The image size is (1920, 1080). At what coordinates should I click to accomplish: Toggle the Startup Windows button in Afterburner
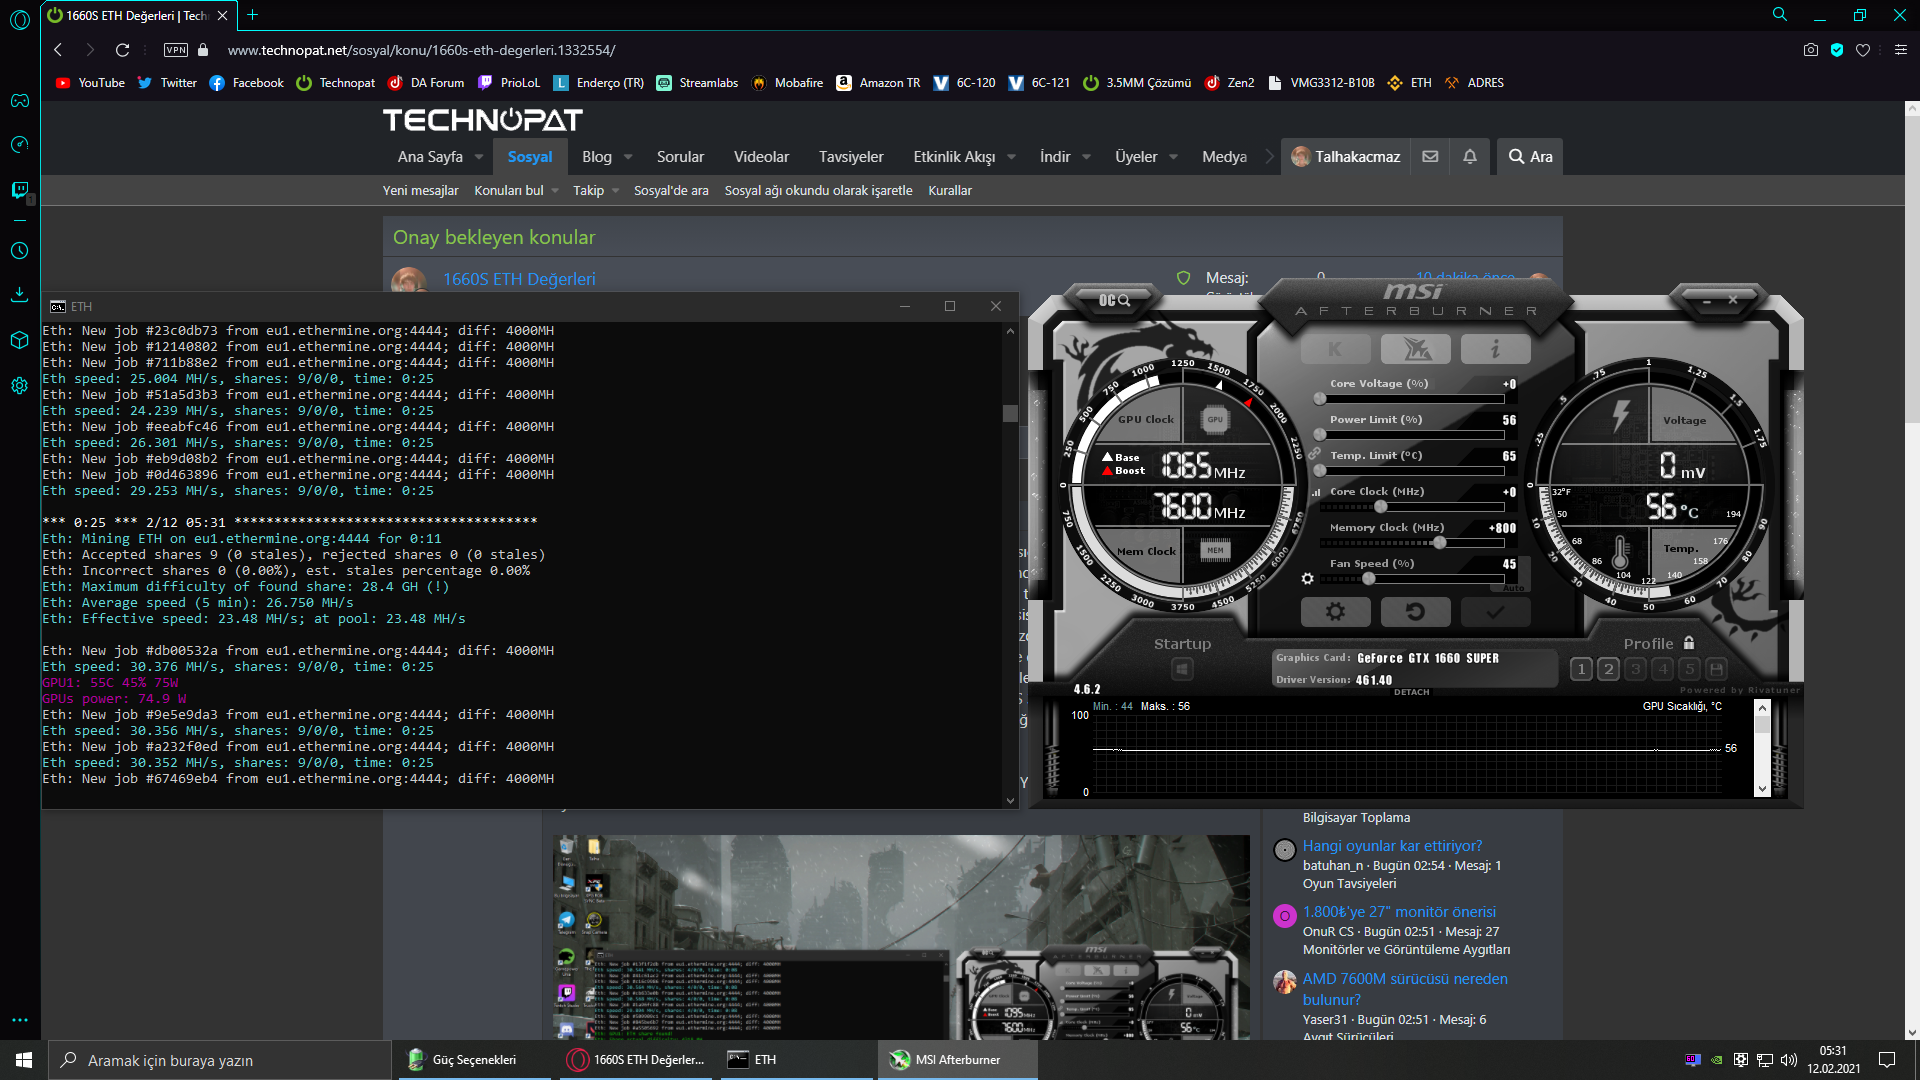[1182, 669]
